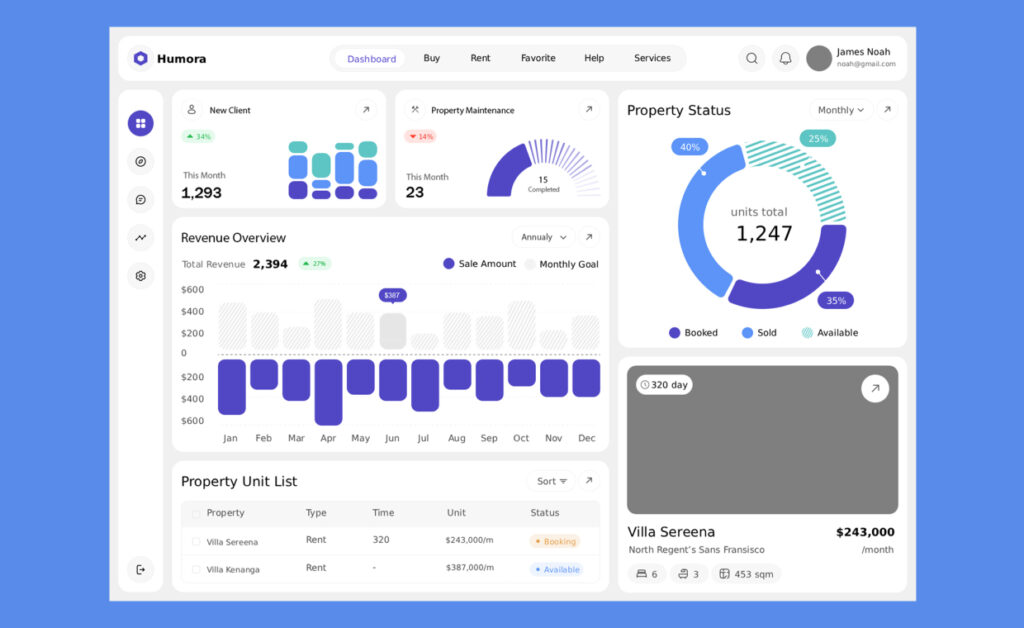Click the 320 day badge on villa image

[664, 385]
